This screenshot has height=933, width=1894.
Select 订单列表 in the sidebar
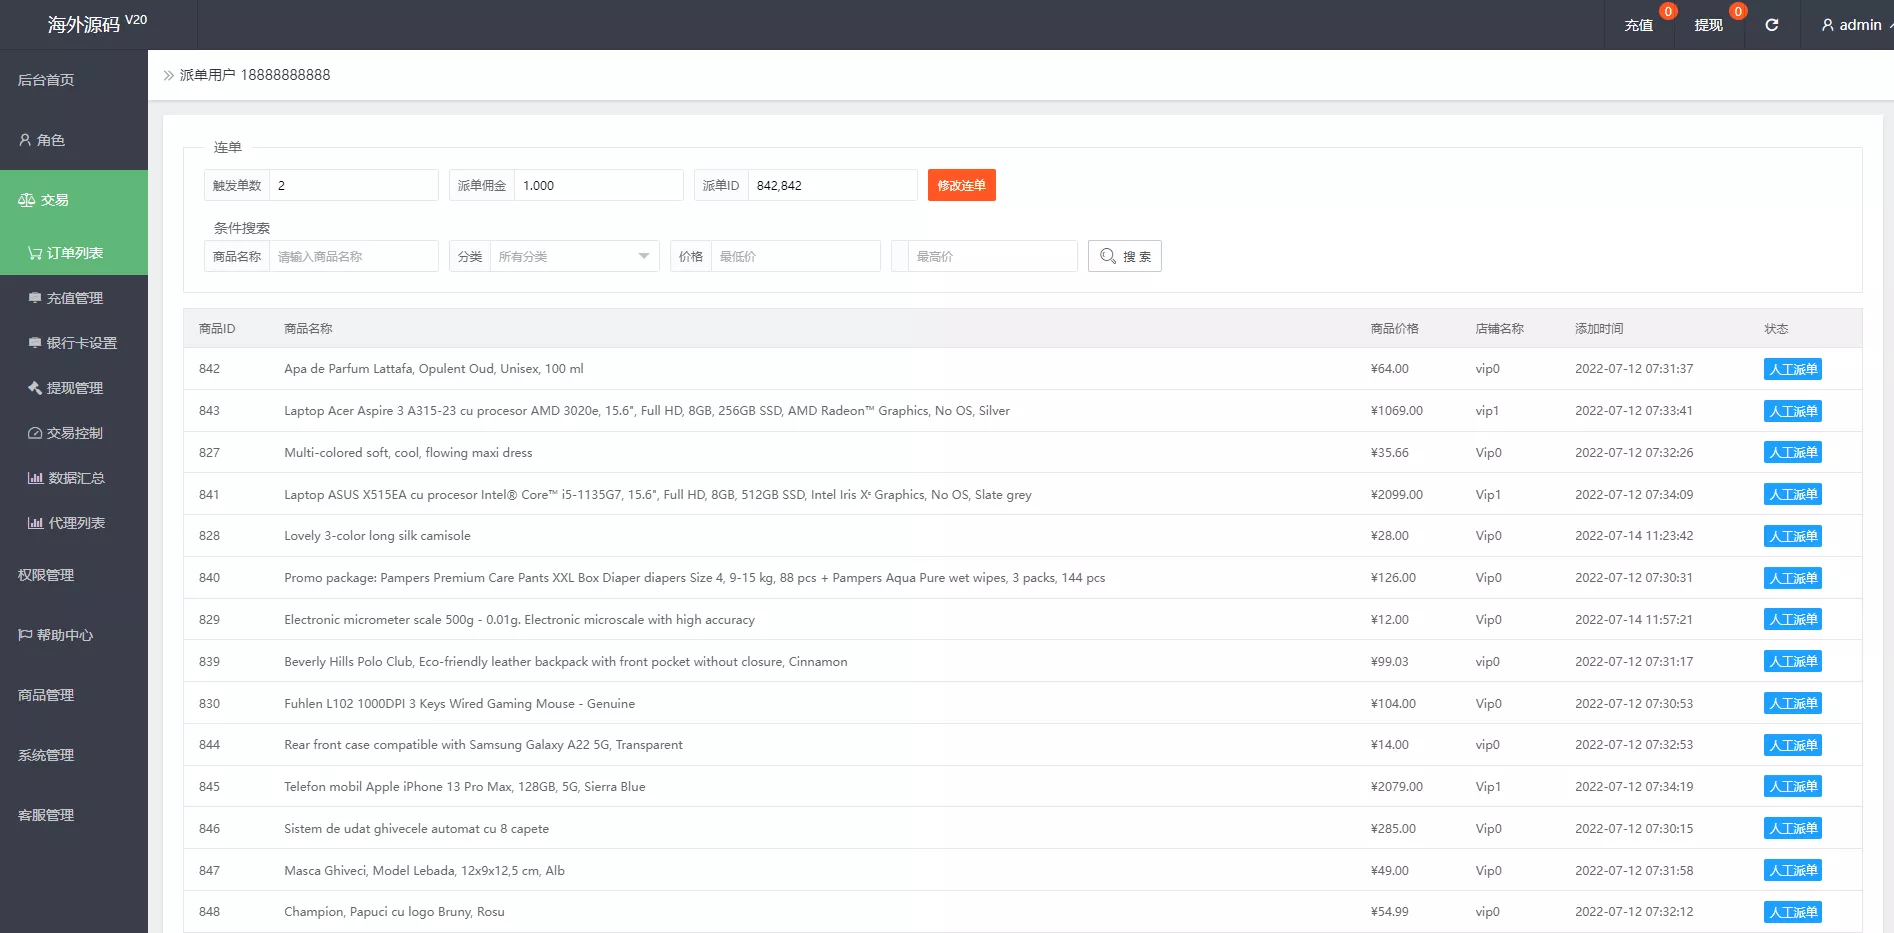pos(74,253)
